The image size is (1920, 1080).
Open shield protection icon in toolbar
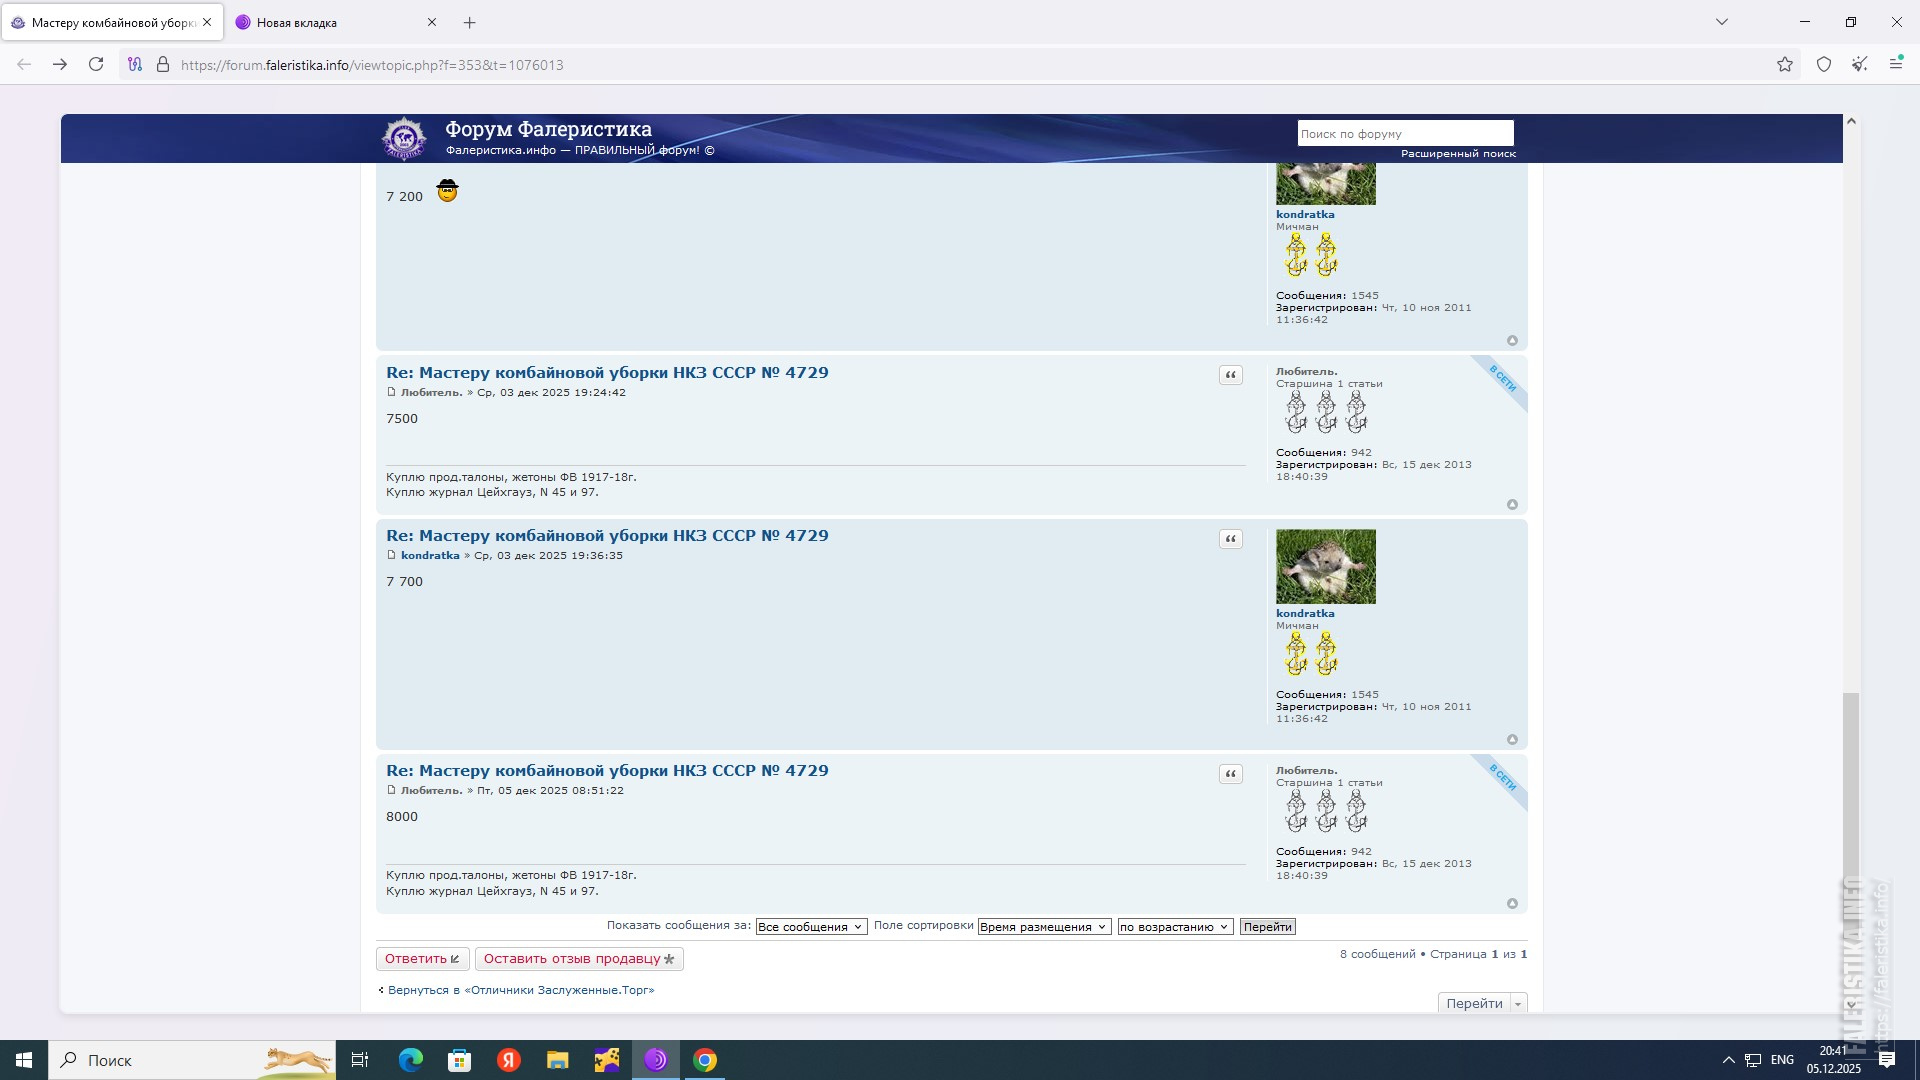click(x=1824, y=65)
